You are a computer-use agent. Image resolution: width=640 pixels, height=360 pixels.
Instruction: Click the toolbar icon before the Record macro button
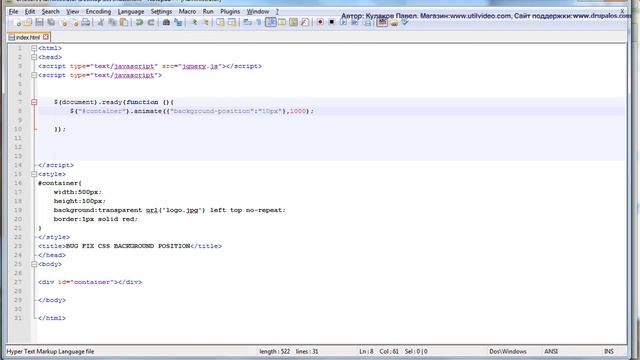click(305, 22)
